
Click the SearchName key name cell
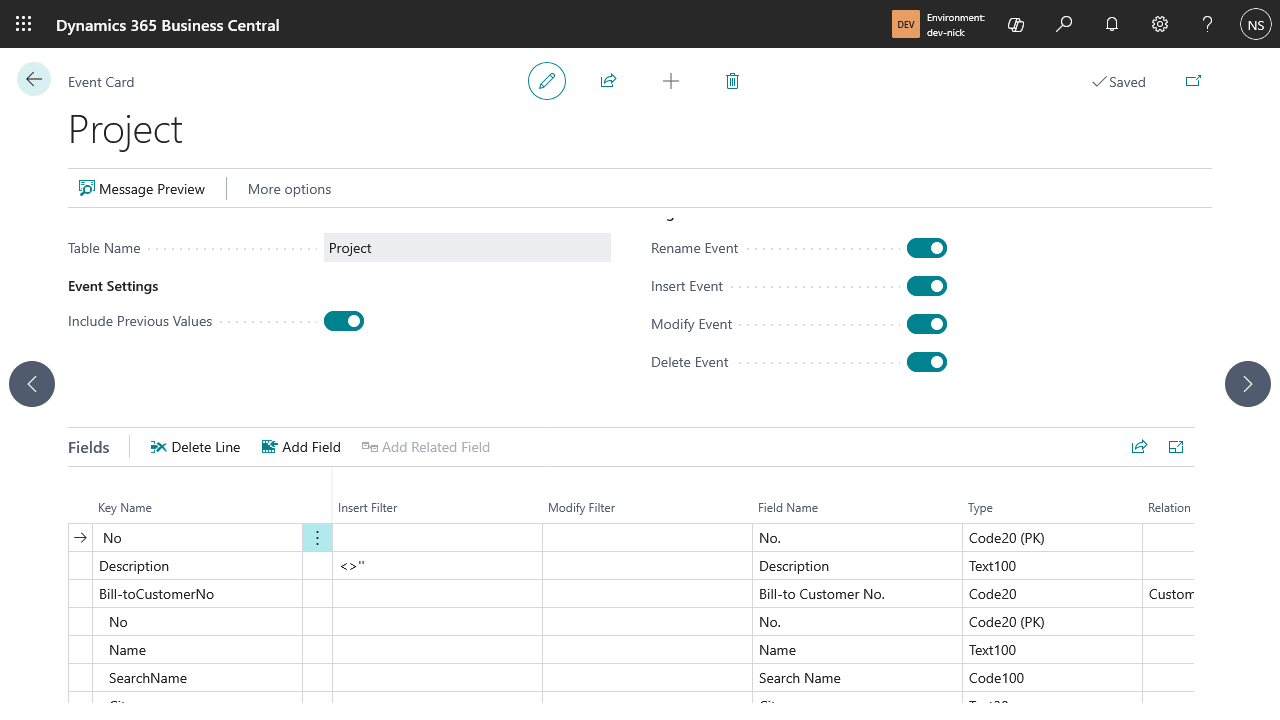coord(198,678)
